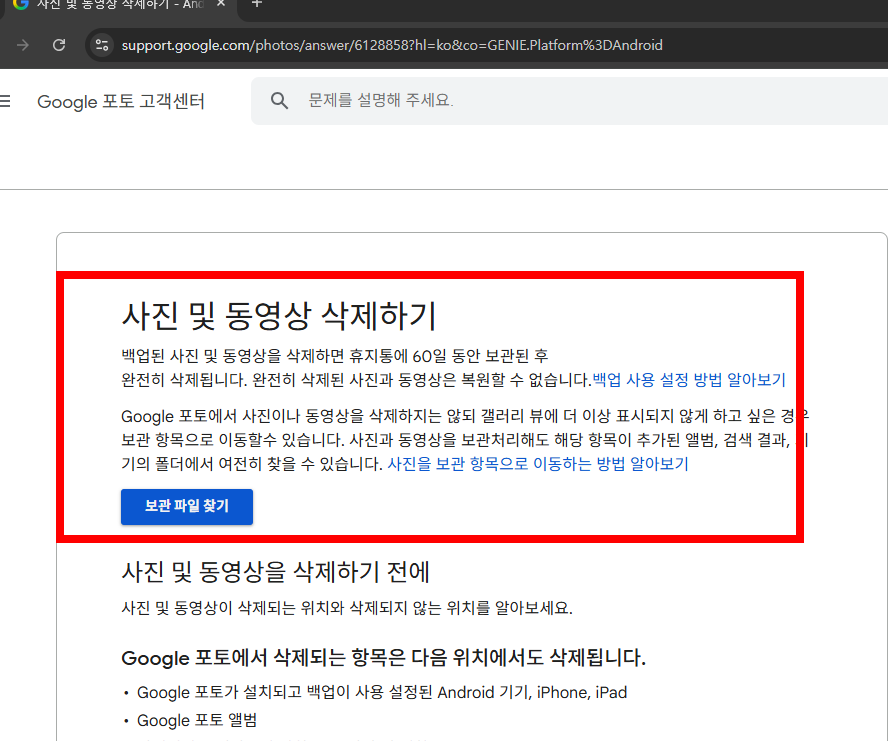Click the Google Photos favicon on the browser tab
The image size is (888, 741).
pos(17,7)
